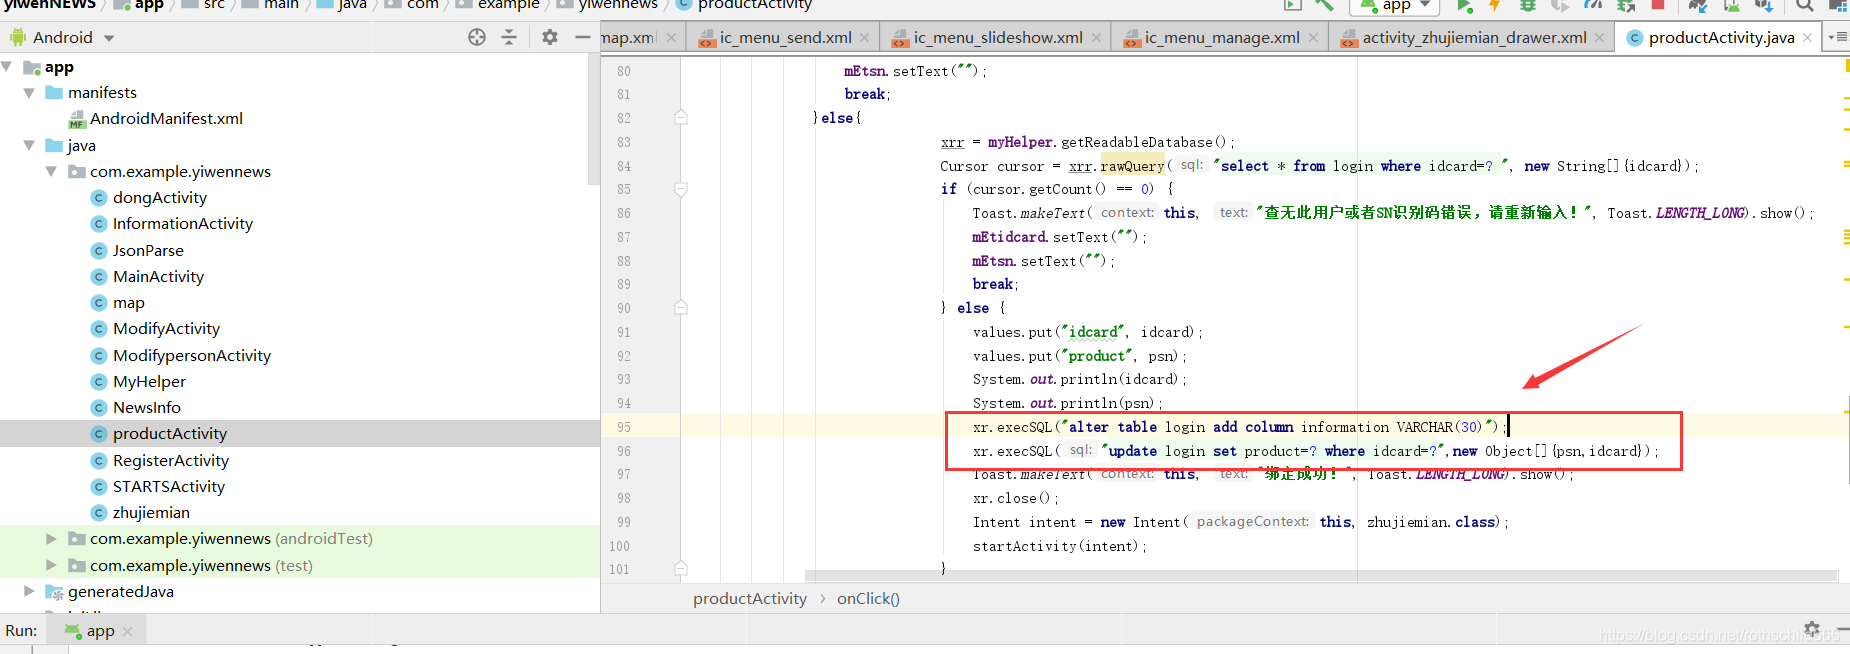
Task: Switch to ic_menu_manage.xml tab
Action: click(1222, 38)
